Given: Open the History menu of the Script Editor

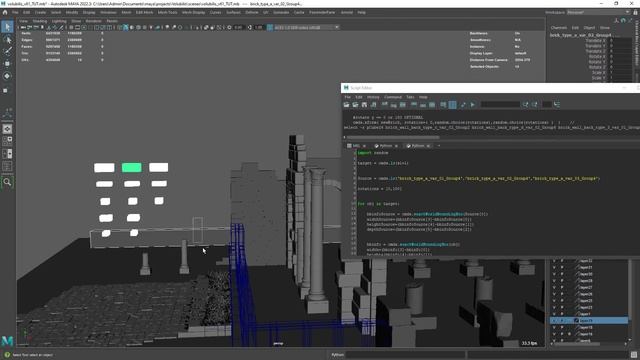Looking at the screenshot, I should 373,97.
